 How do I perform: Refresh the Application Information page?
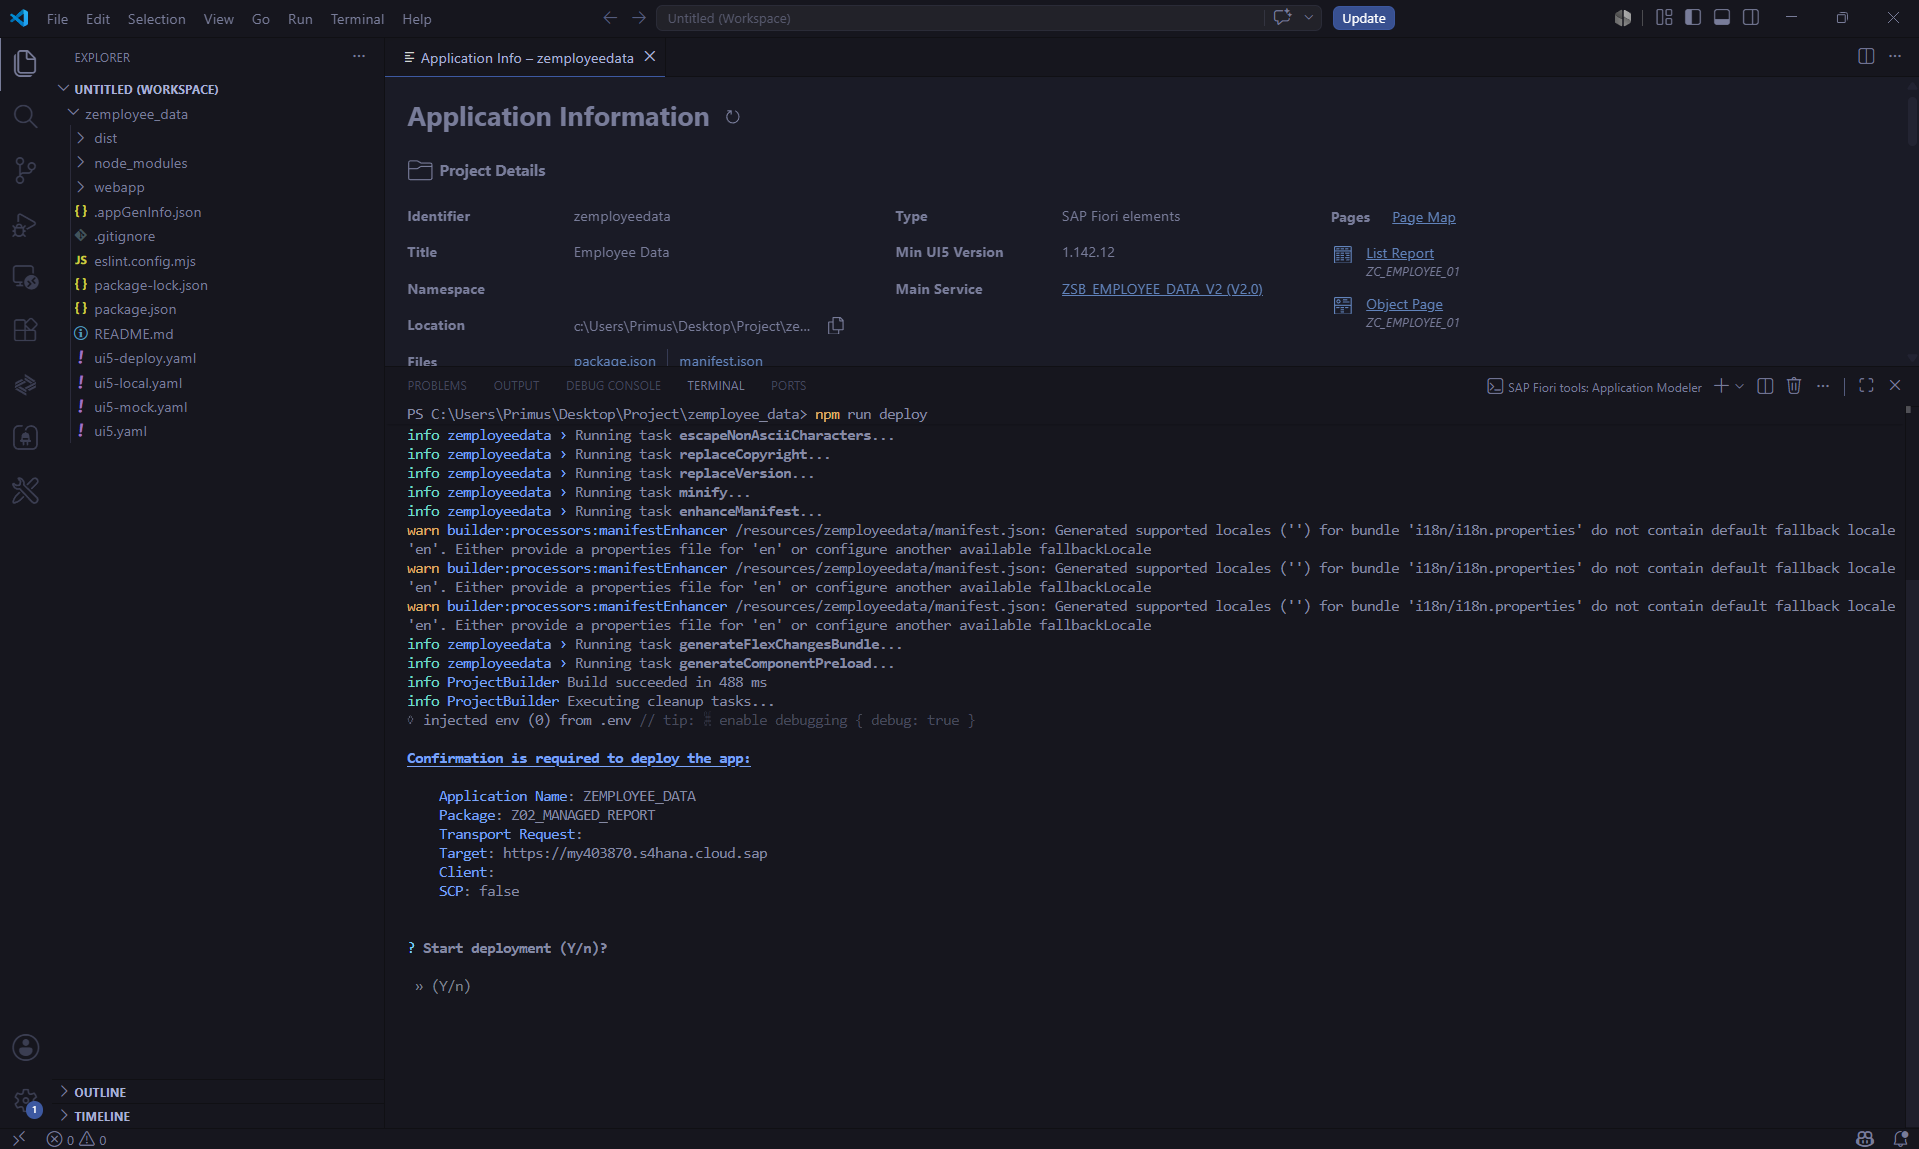point(732,117)
